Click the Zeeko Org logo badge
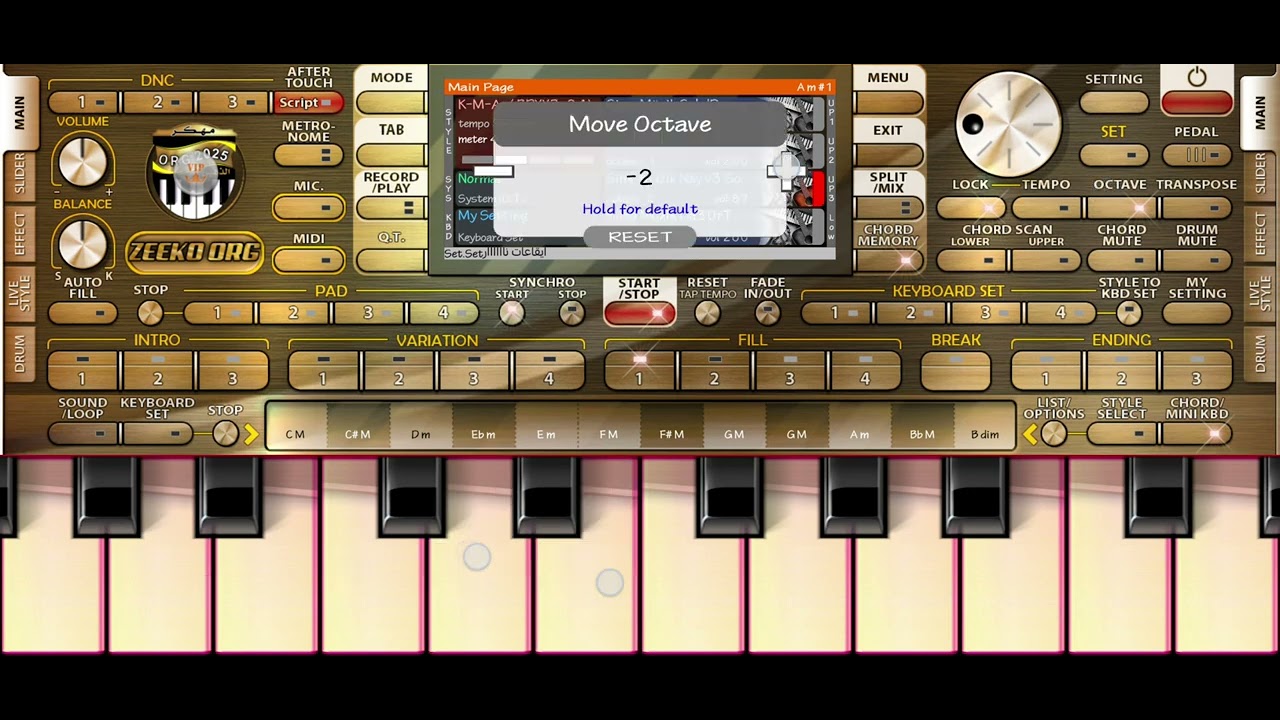This screenshot has height=720, width=1280. pyautogui.click(x=194, y=251)
